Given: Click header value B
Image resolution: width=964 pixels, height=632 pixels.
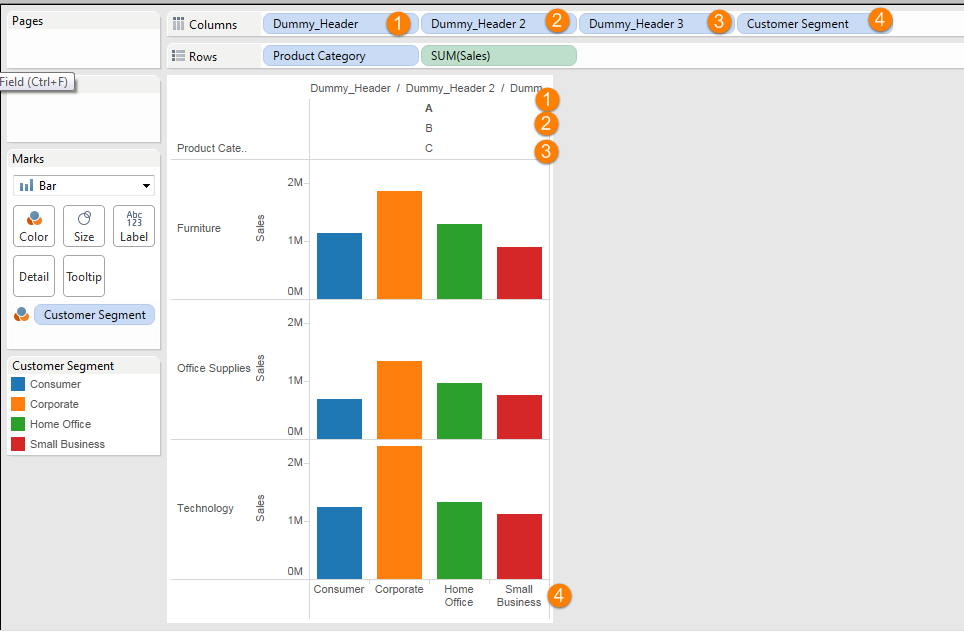Looking at the screenshot, I should (429, 128).
